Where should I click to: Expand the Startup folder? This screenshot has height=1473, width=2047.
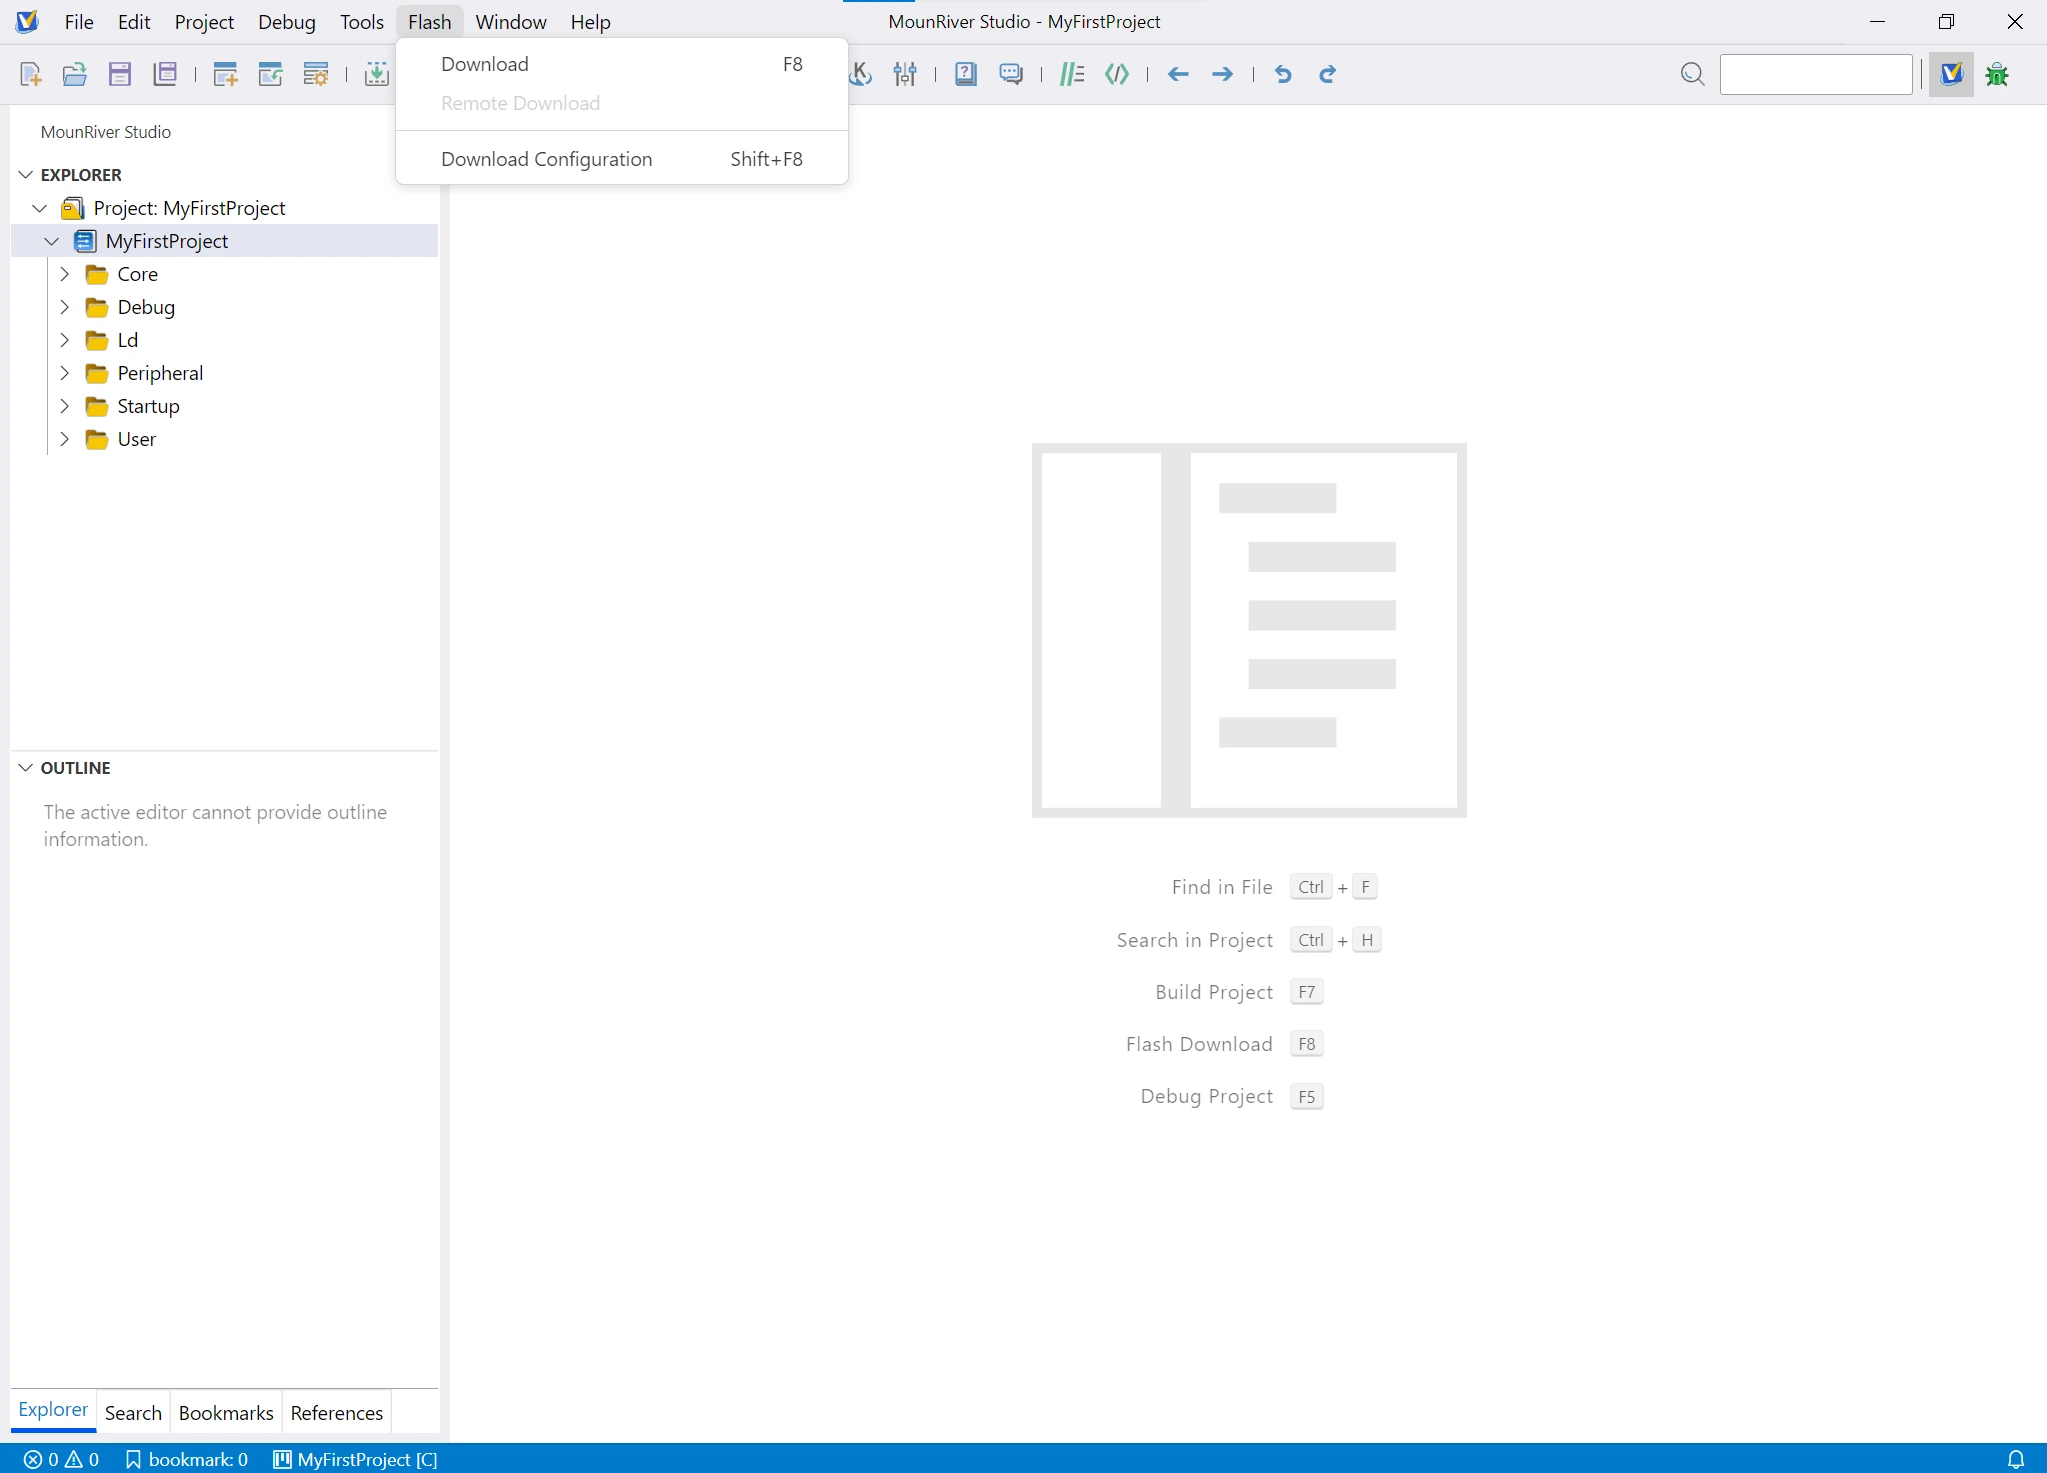pyautogui.click(x=64, y=406)
